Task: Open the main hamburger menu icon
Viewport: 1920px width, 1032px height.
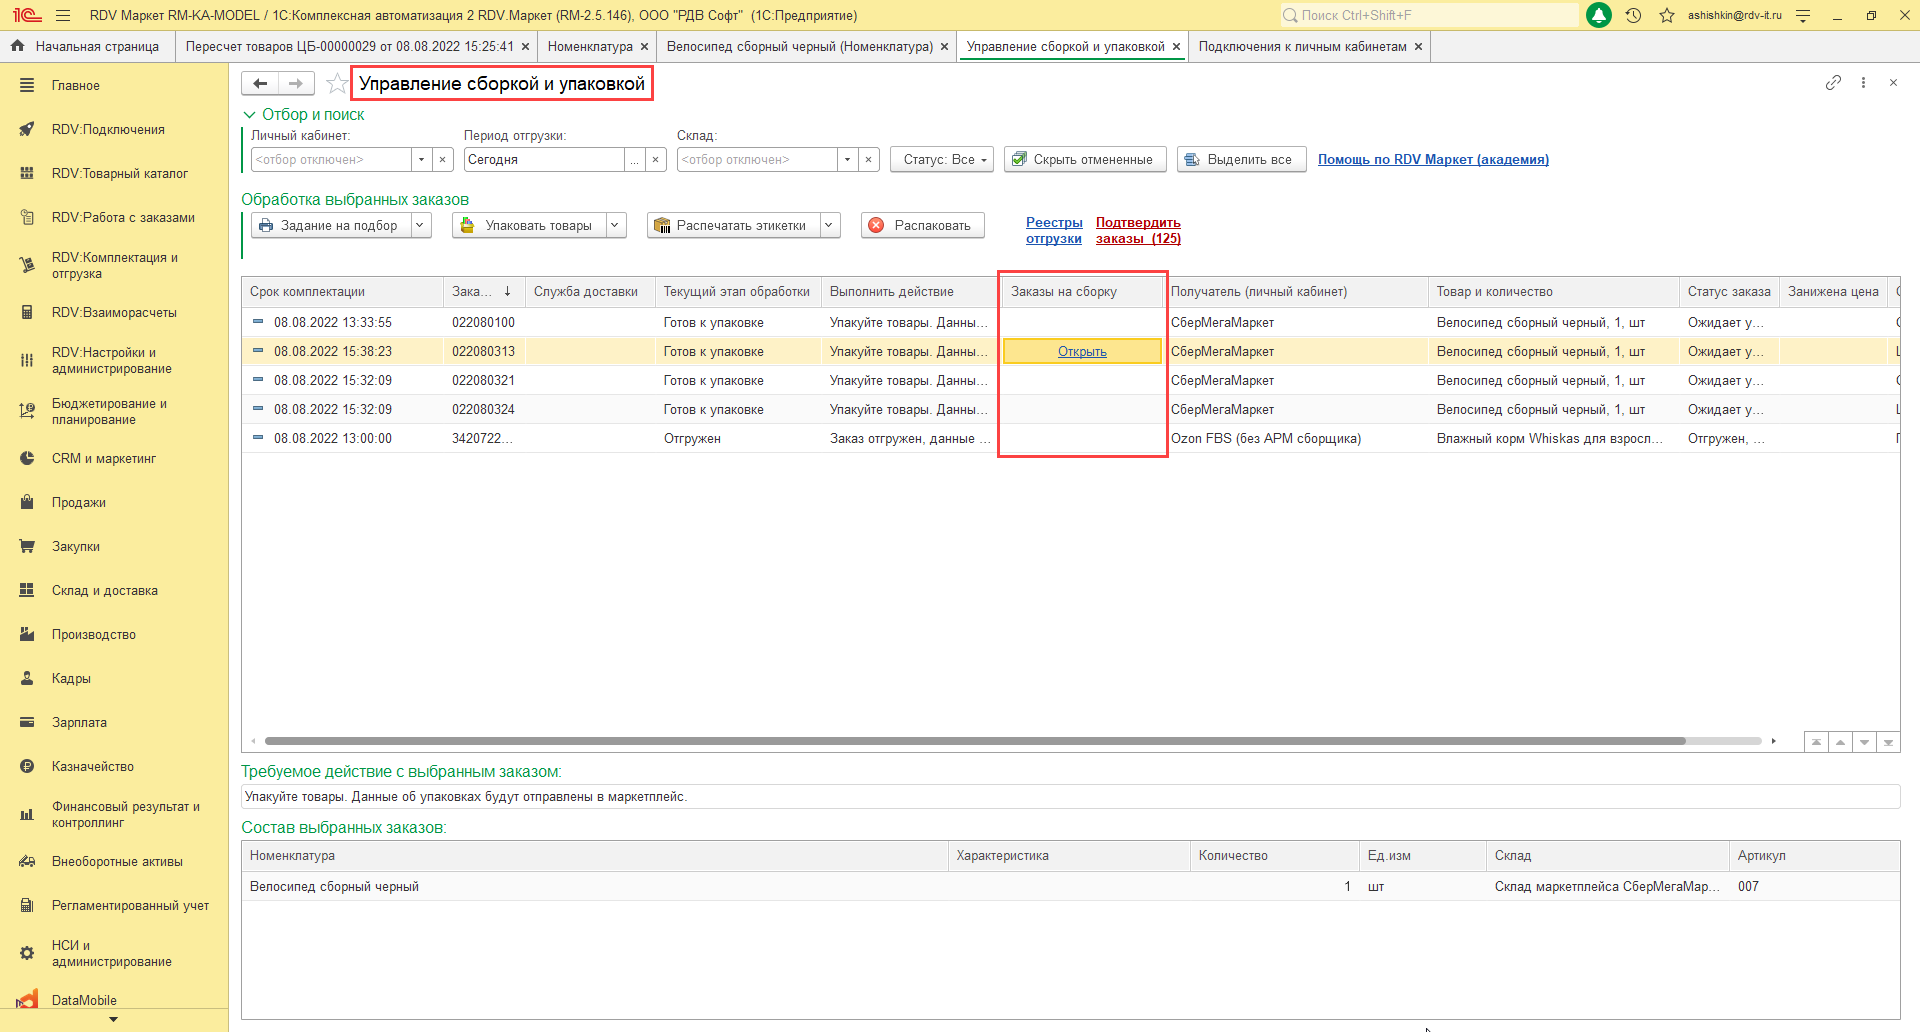Action: click(x=63, y=15)
